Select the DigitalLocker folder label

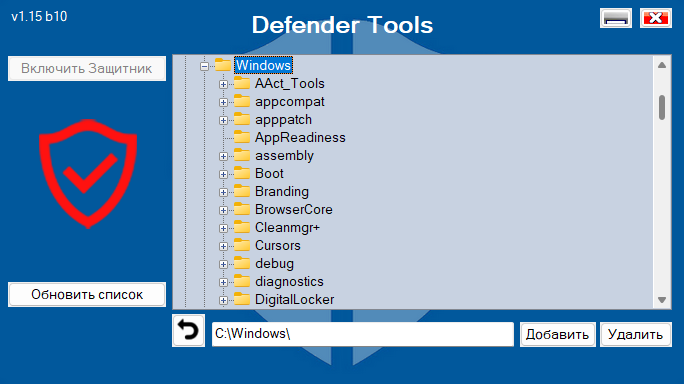294,299
